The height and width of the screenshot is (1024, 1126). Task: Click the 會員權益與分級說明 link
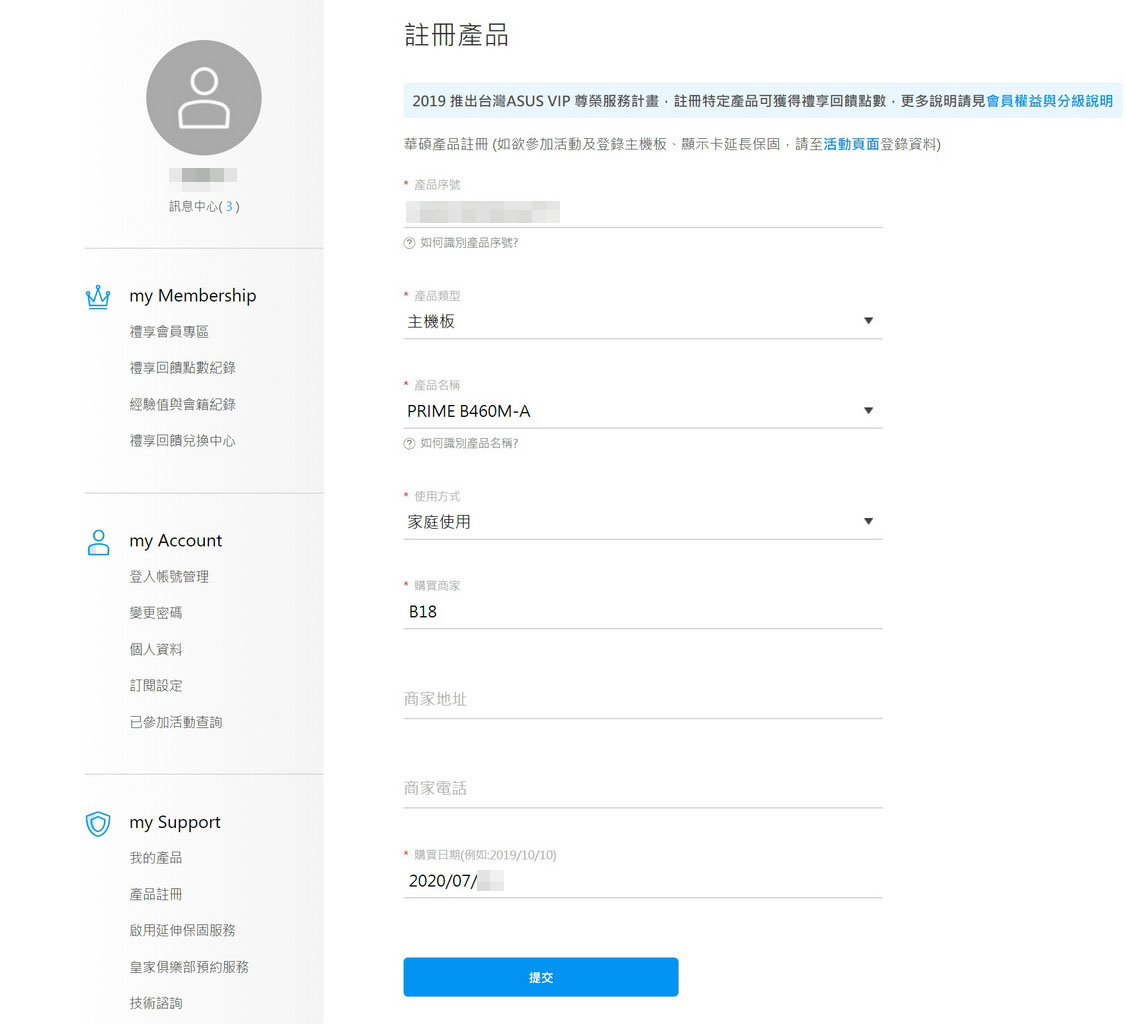click(x=1049, y=101)
